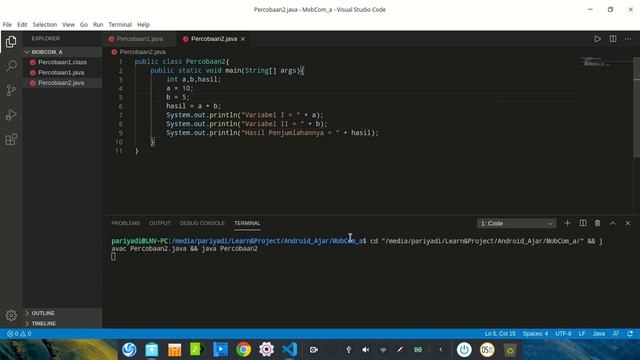
Task: Change UTF-8 encoding in status bar
Action: point(563,333)
